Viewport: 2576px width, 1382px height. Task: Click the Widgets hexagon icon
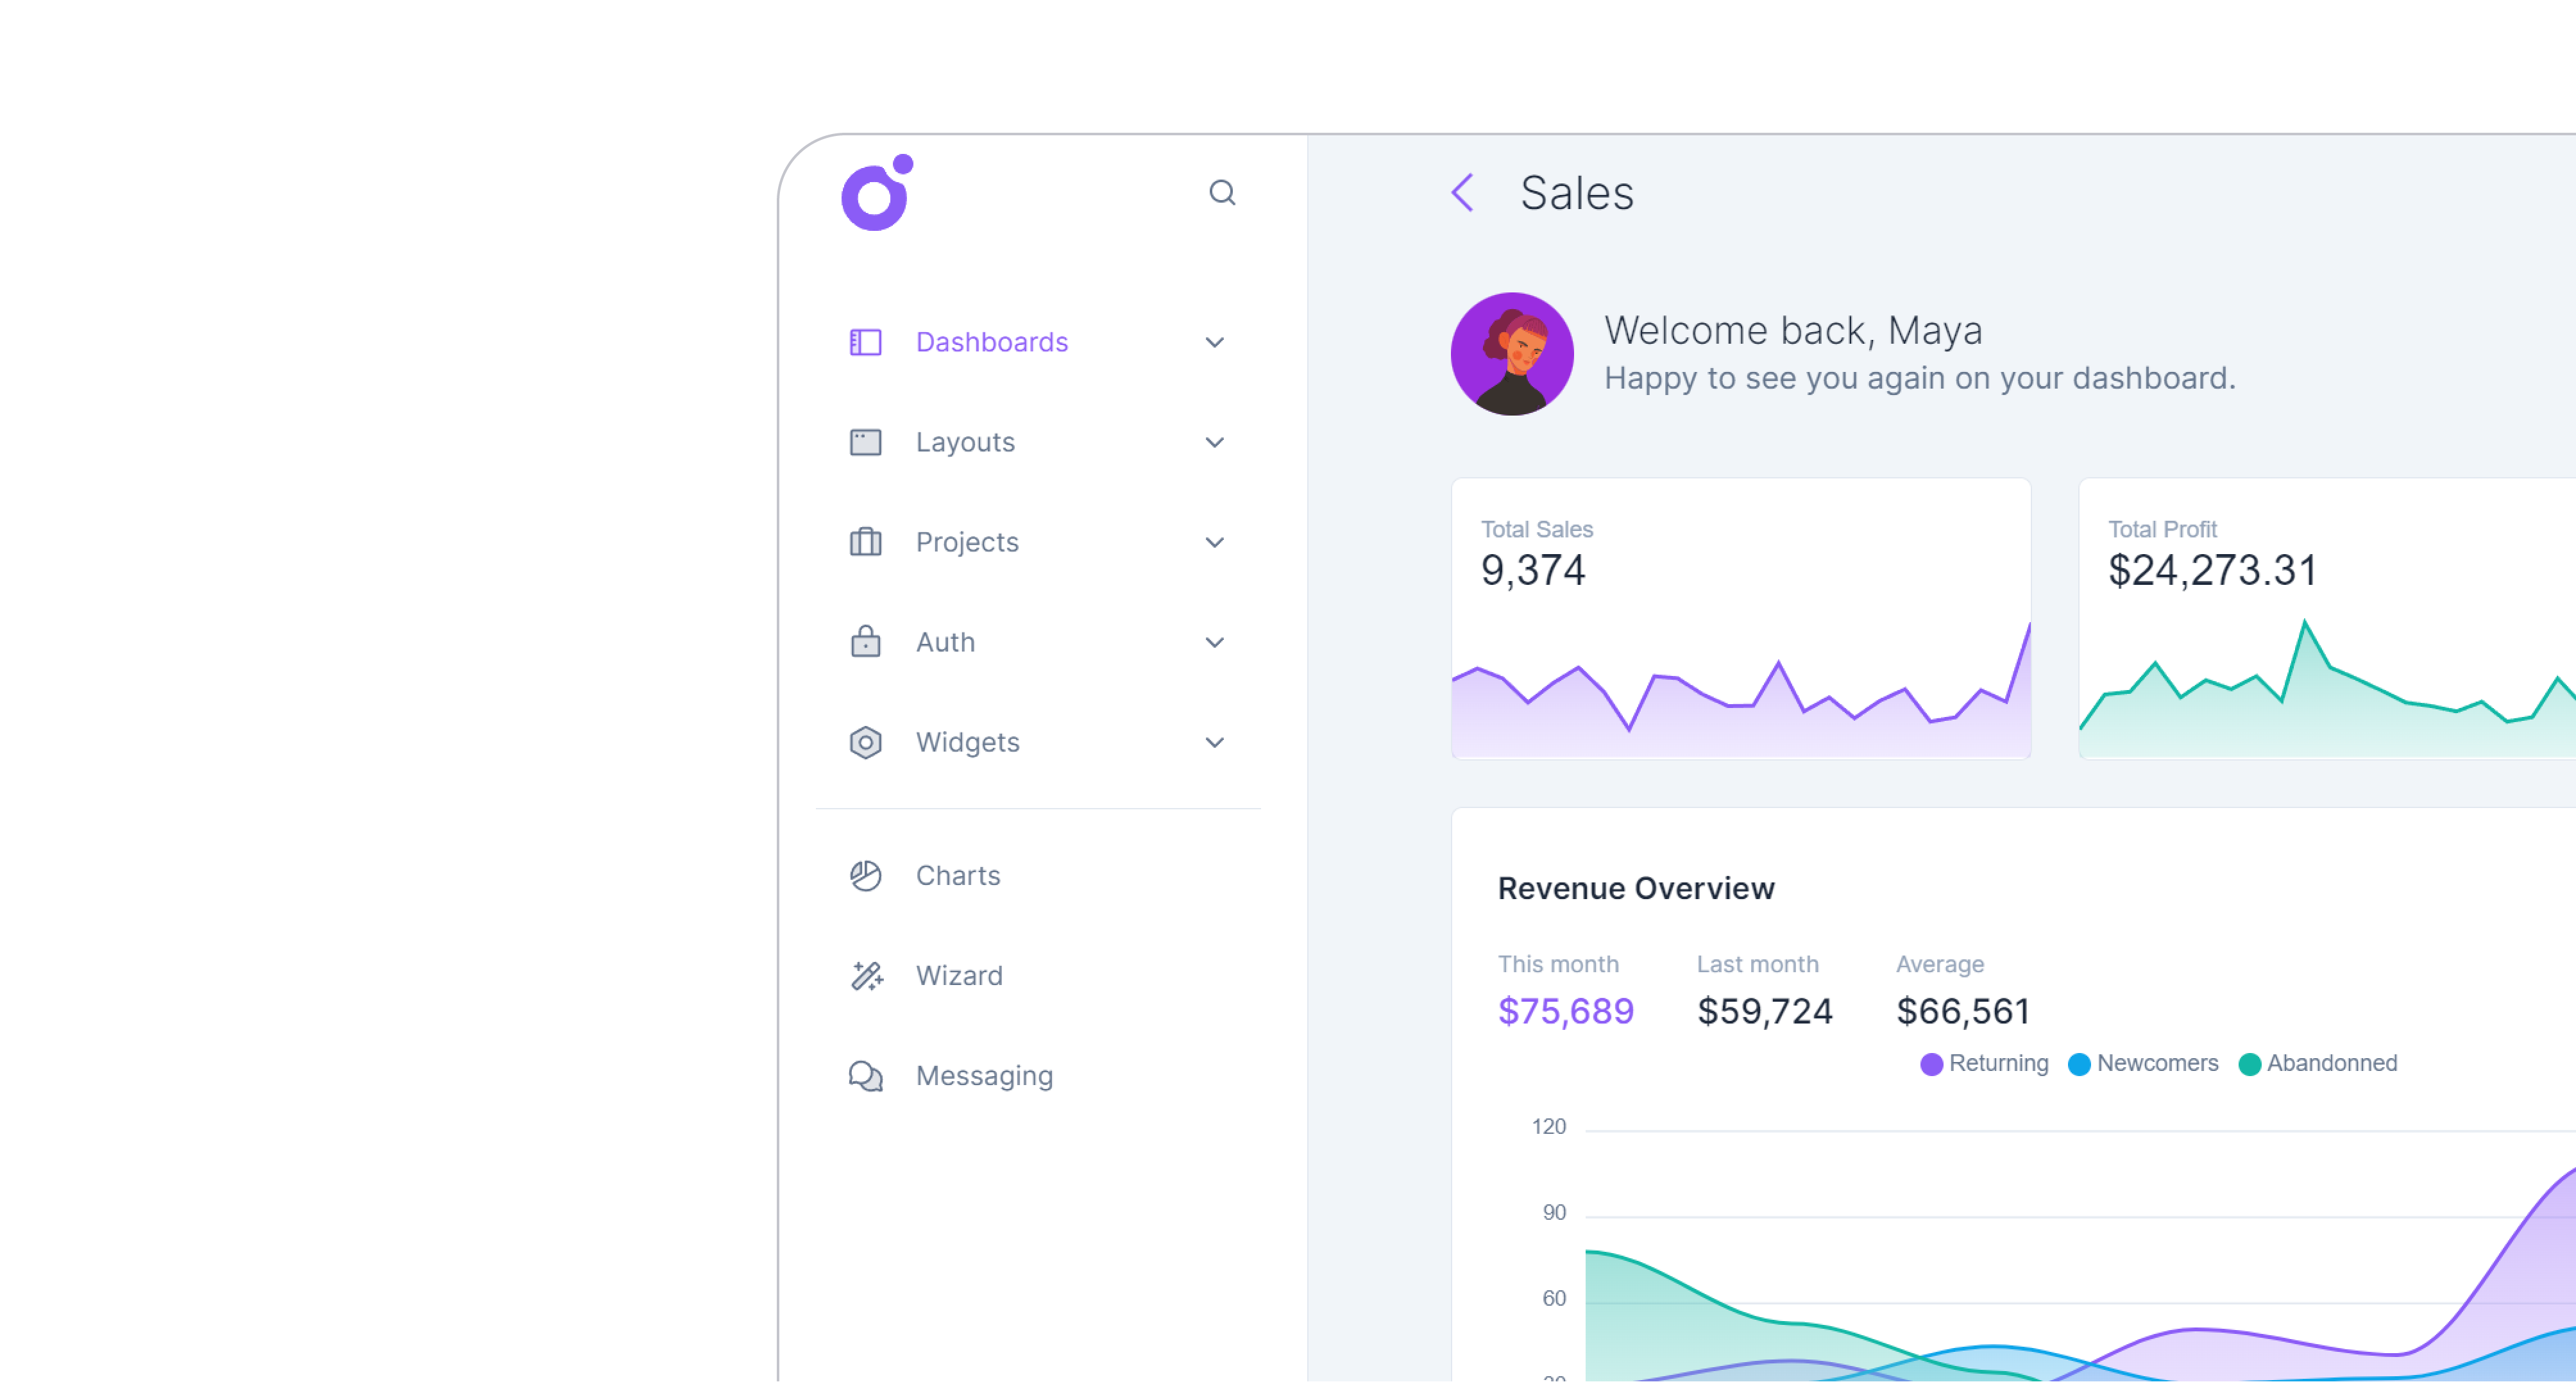(x=865, y=743)
